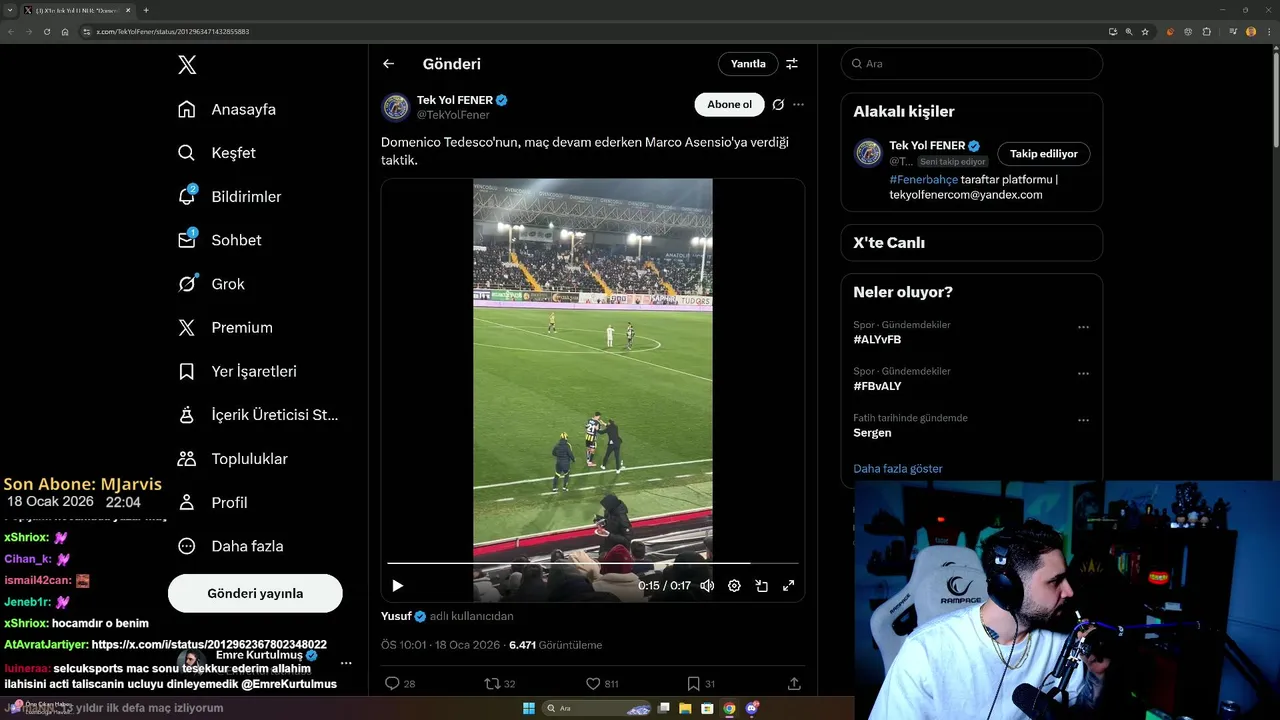This screenshot has width=1280, height=720.
Task: Click the Ara search field on X
Action: (x=972, y=64)
